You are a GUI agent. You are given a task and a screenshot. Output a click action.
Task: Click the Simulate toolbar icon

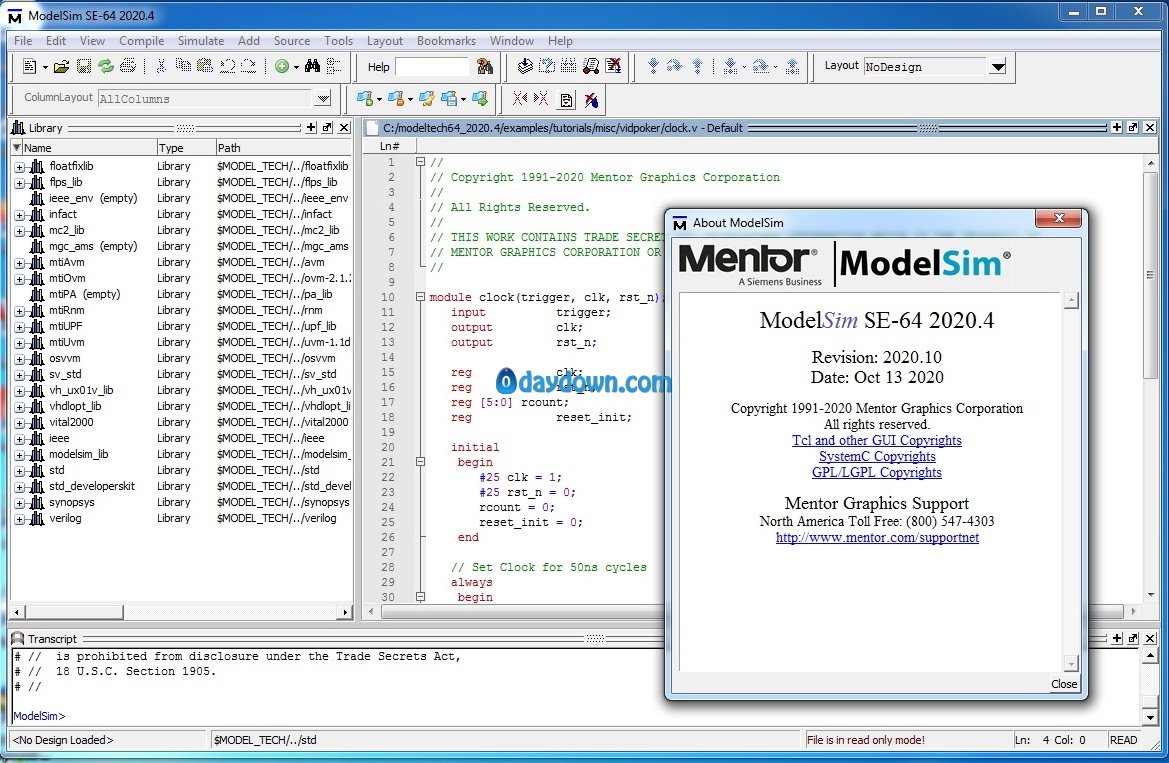click(x=590, y=66)
